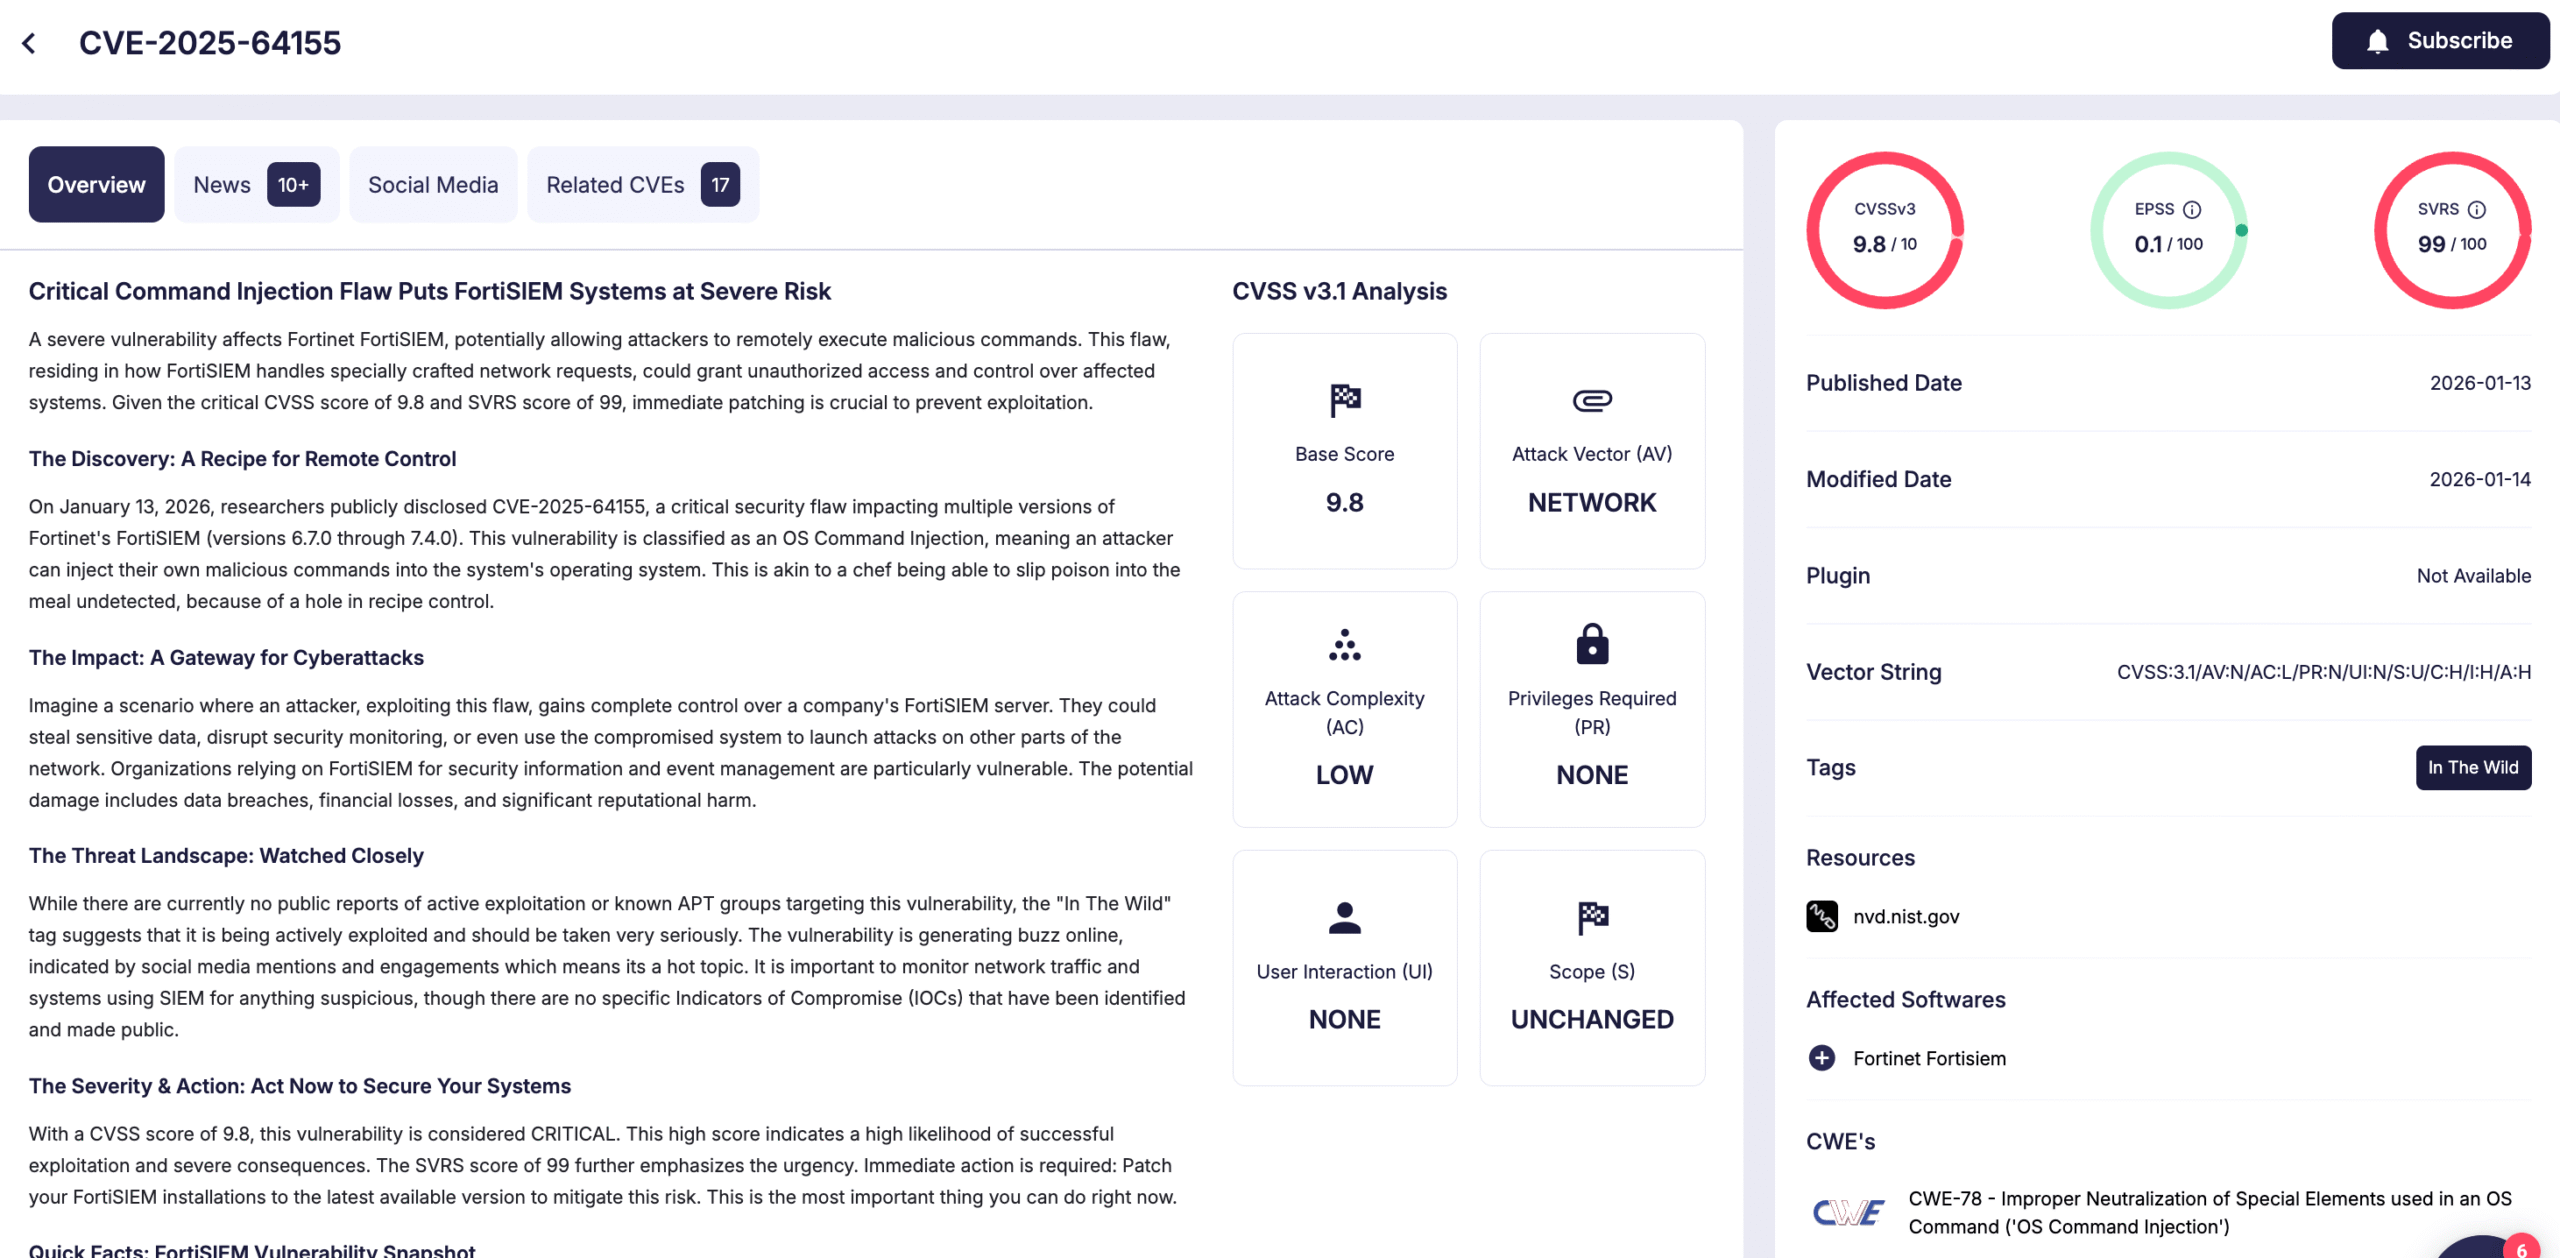Click the Scope flag icon
The height and width of the screenshot is (1258, 2560).
point(1592,917)
